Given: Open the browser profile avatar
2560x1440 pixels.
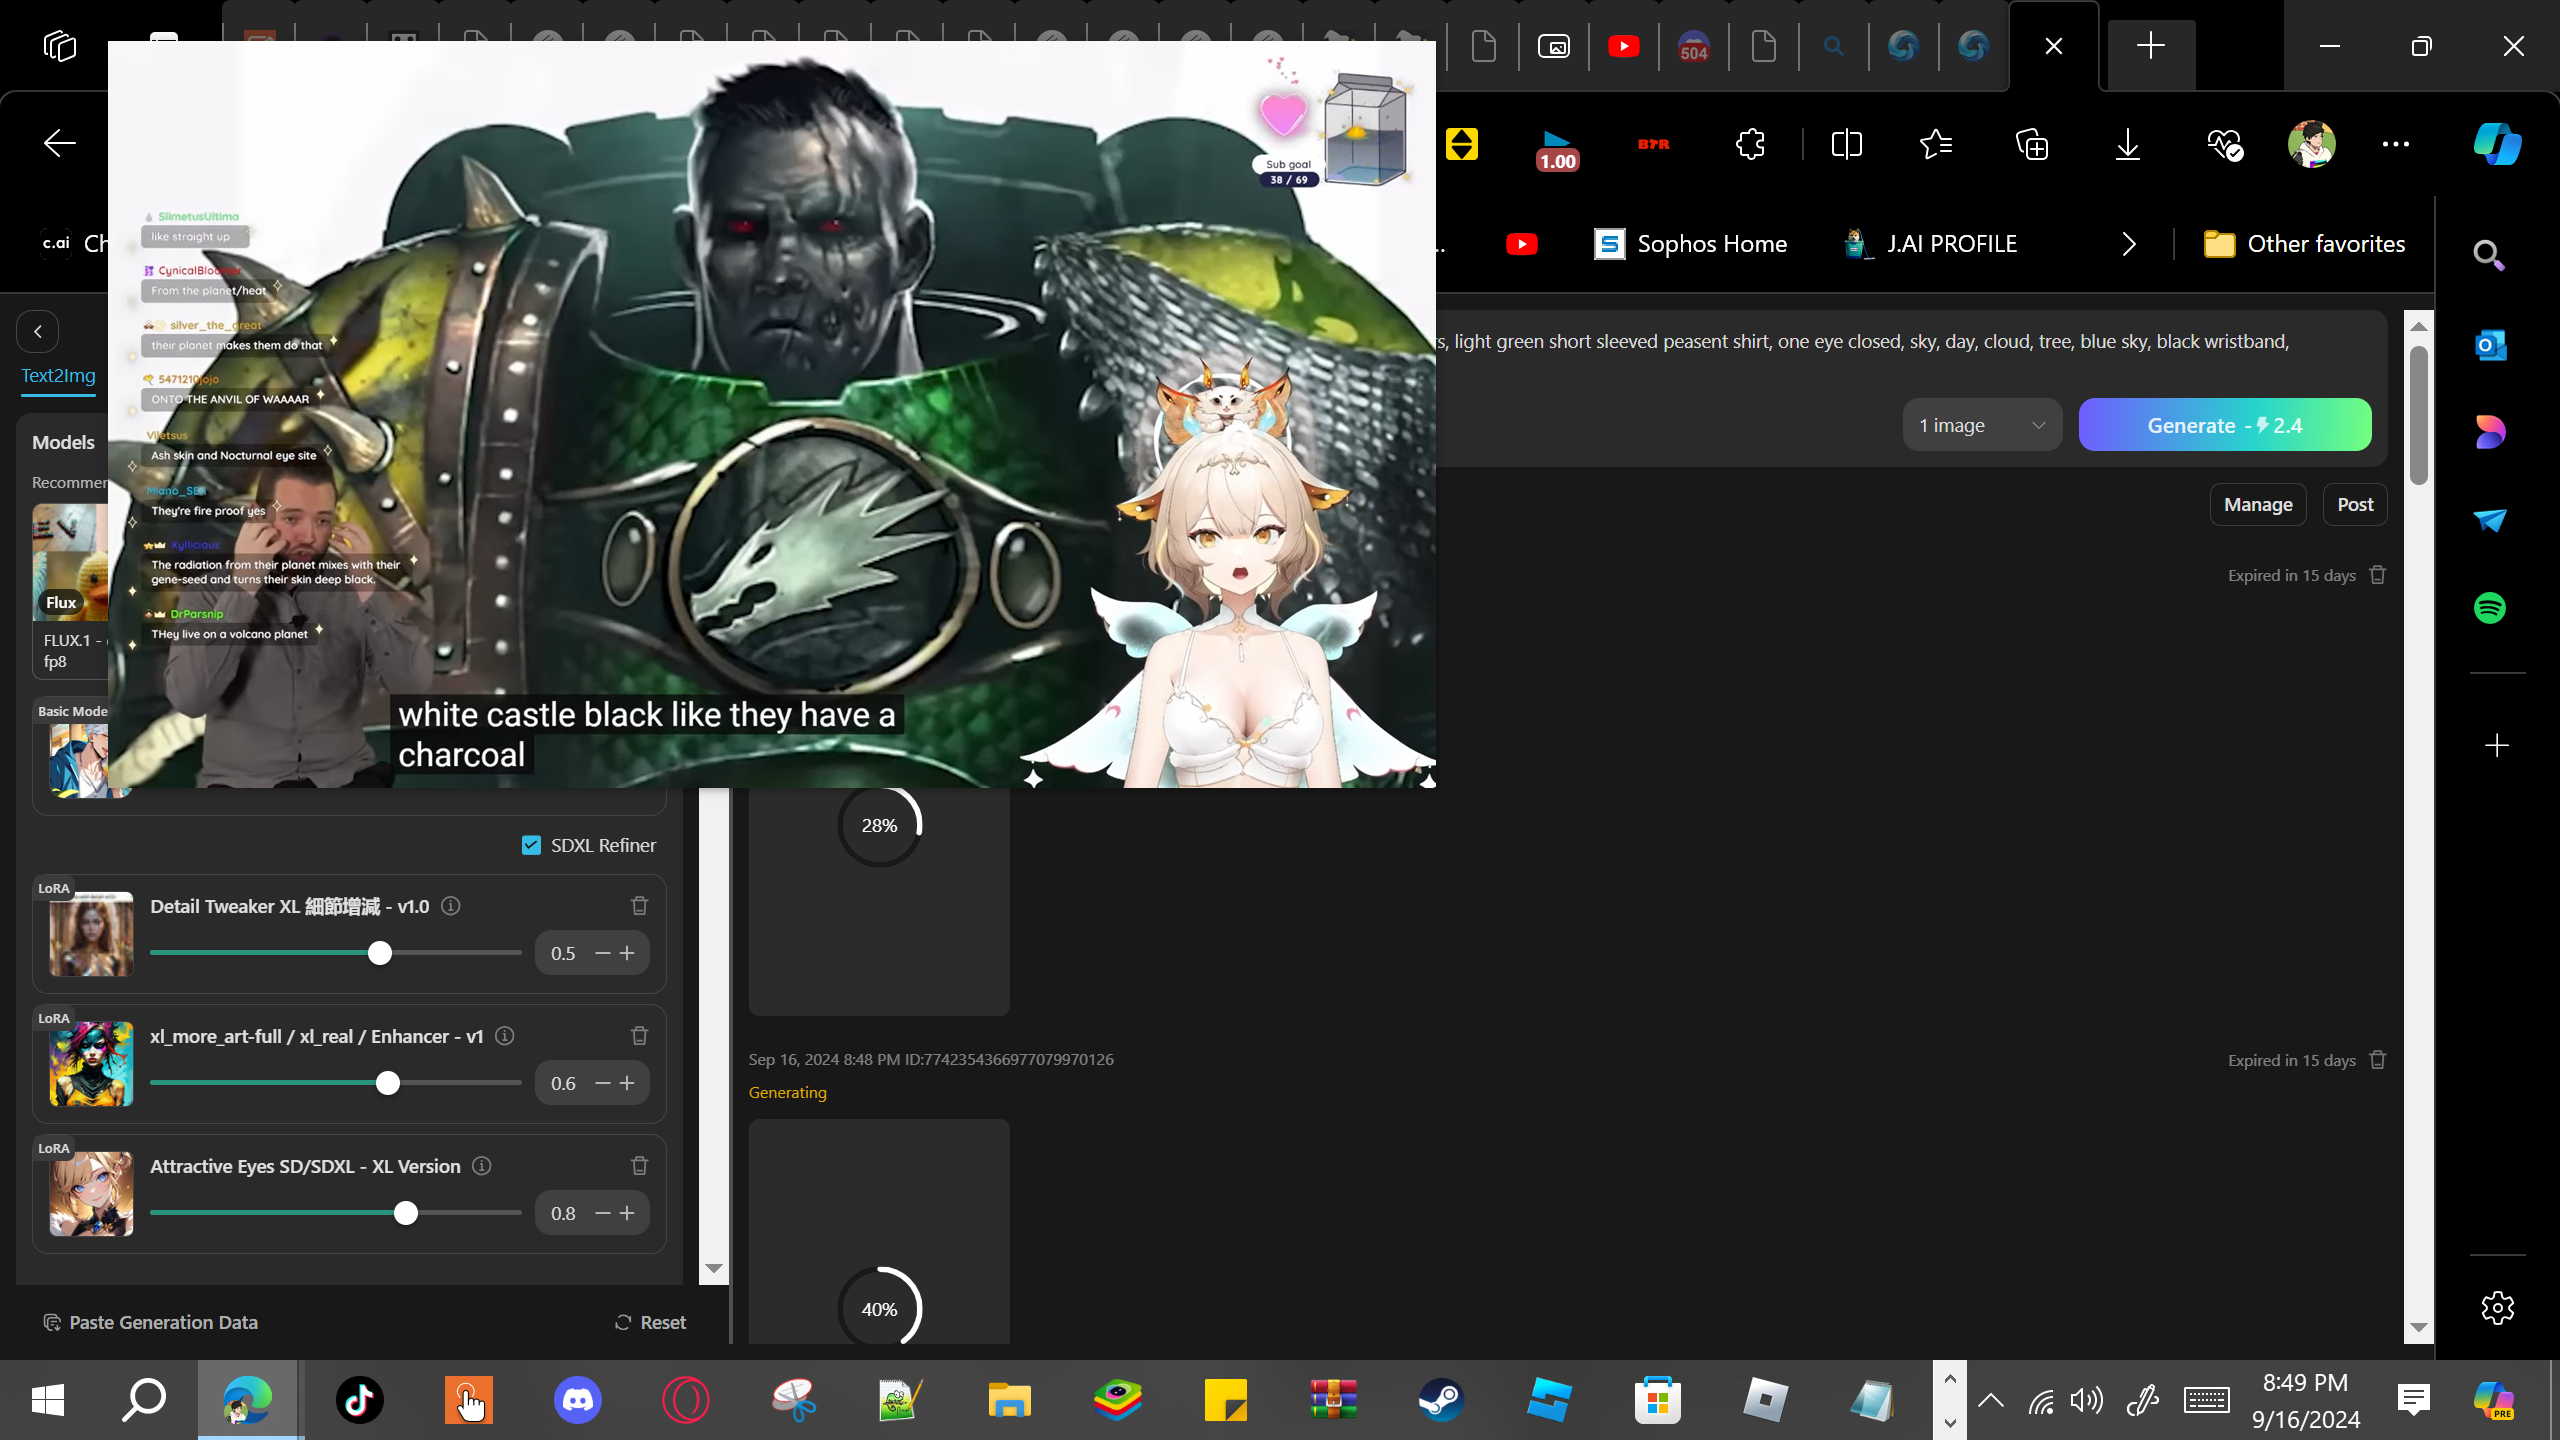Looking at the screenshot, I should click(2311, 144).
